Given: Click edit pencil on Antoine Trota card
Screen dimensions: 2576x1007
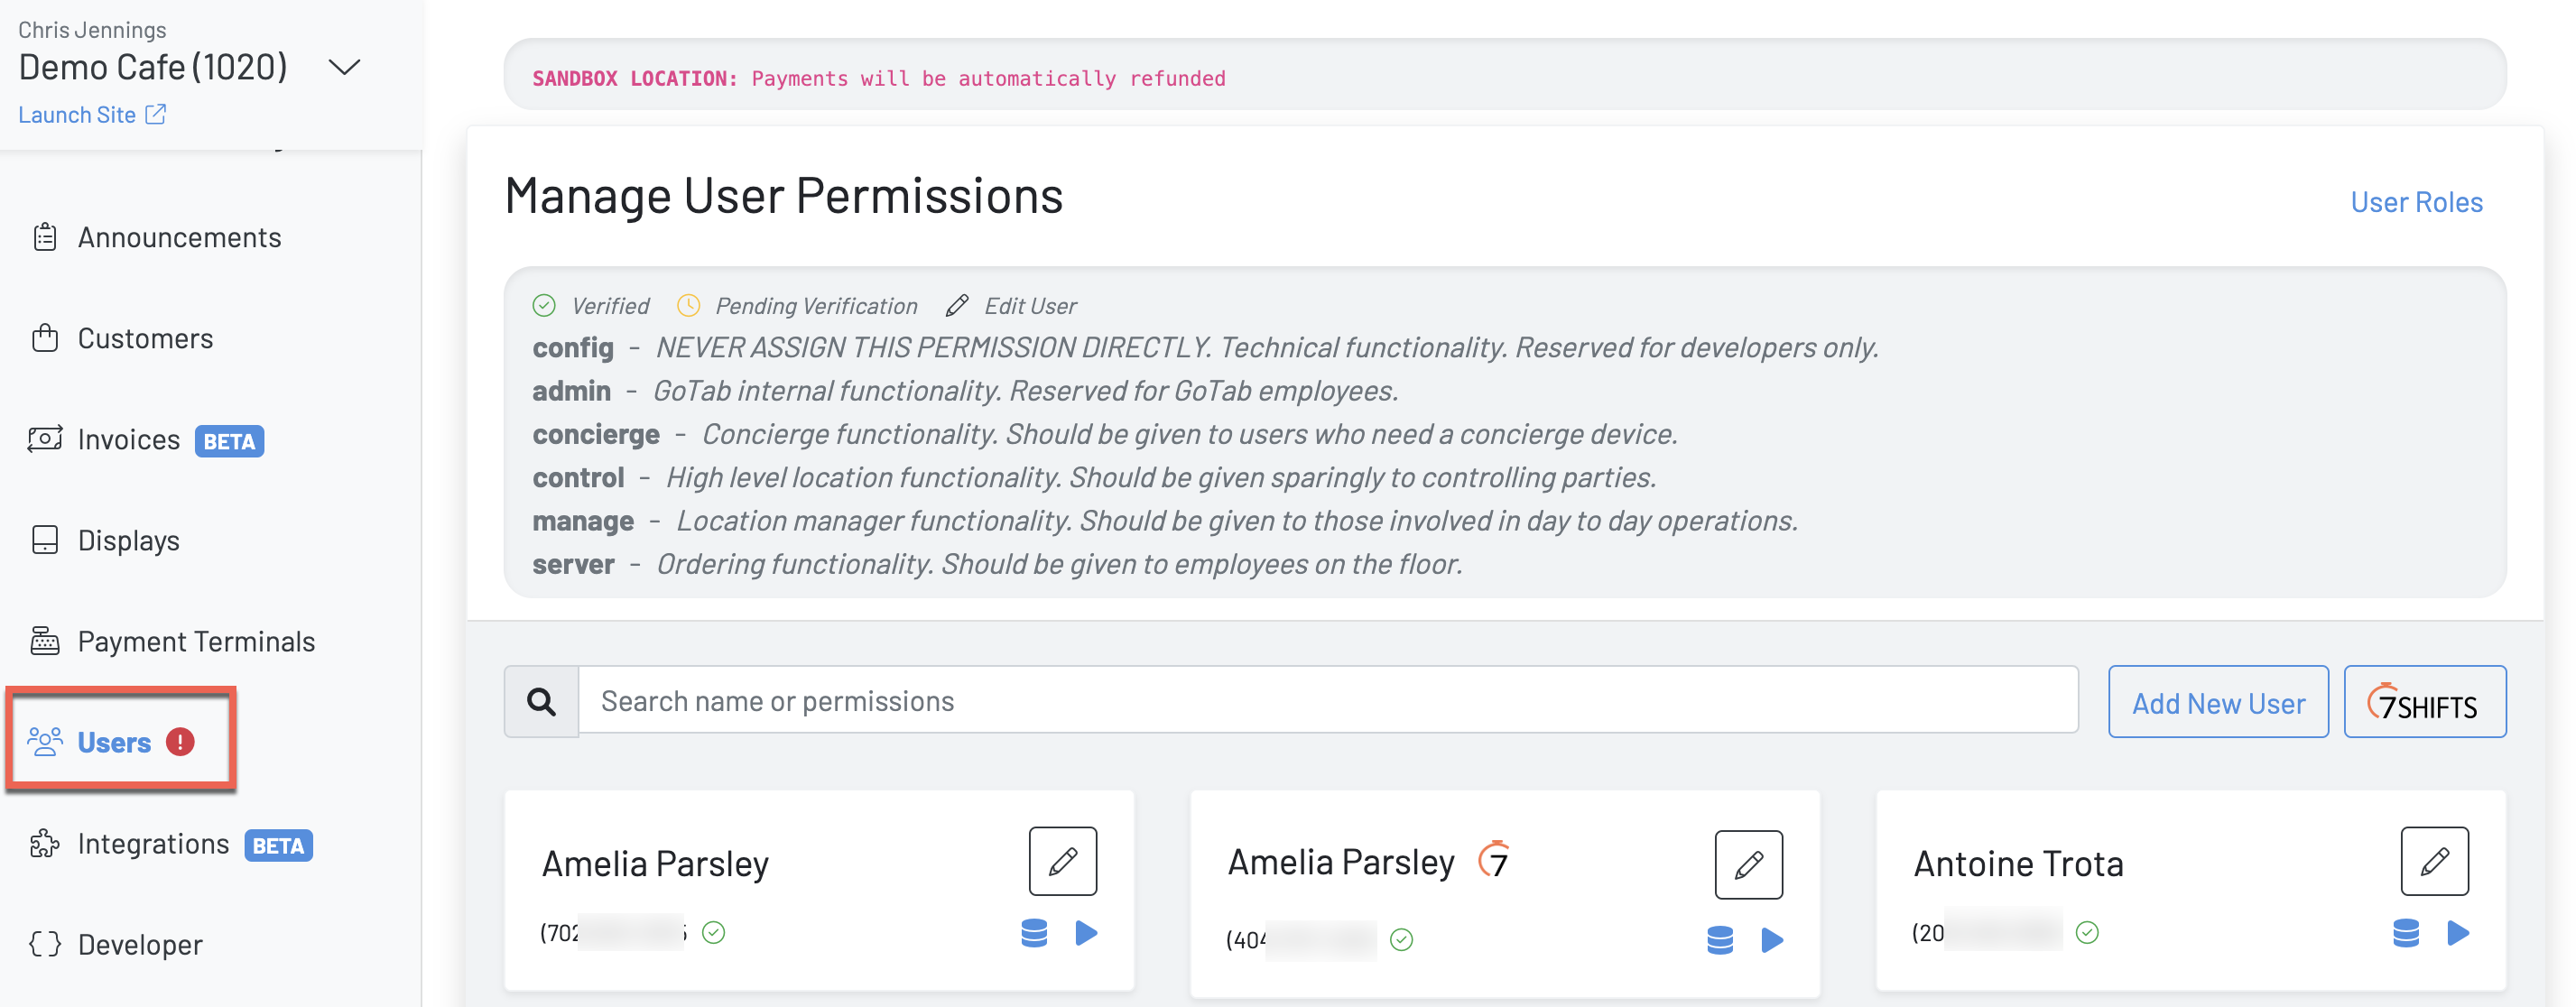Looking at the screenshot, I should [2433, 860].
